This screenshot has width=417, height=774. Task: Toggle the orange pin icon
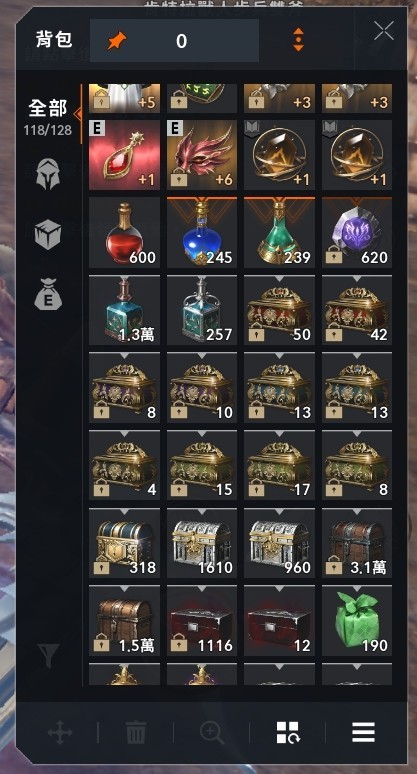(117, 41)
